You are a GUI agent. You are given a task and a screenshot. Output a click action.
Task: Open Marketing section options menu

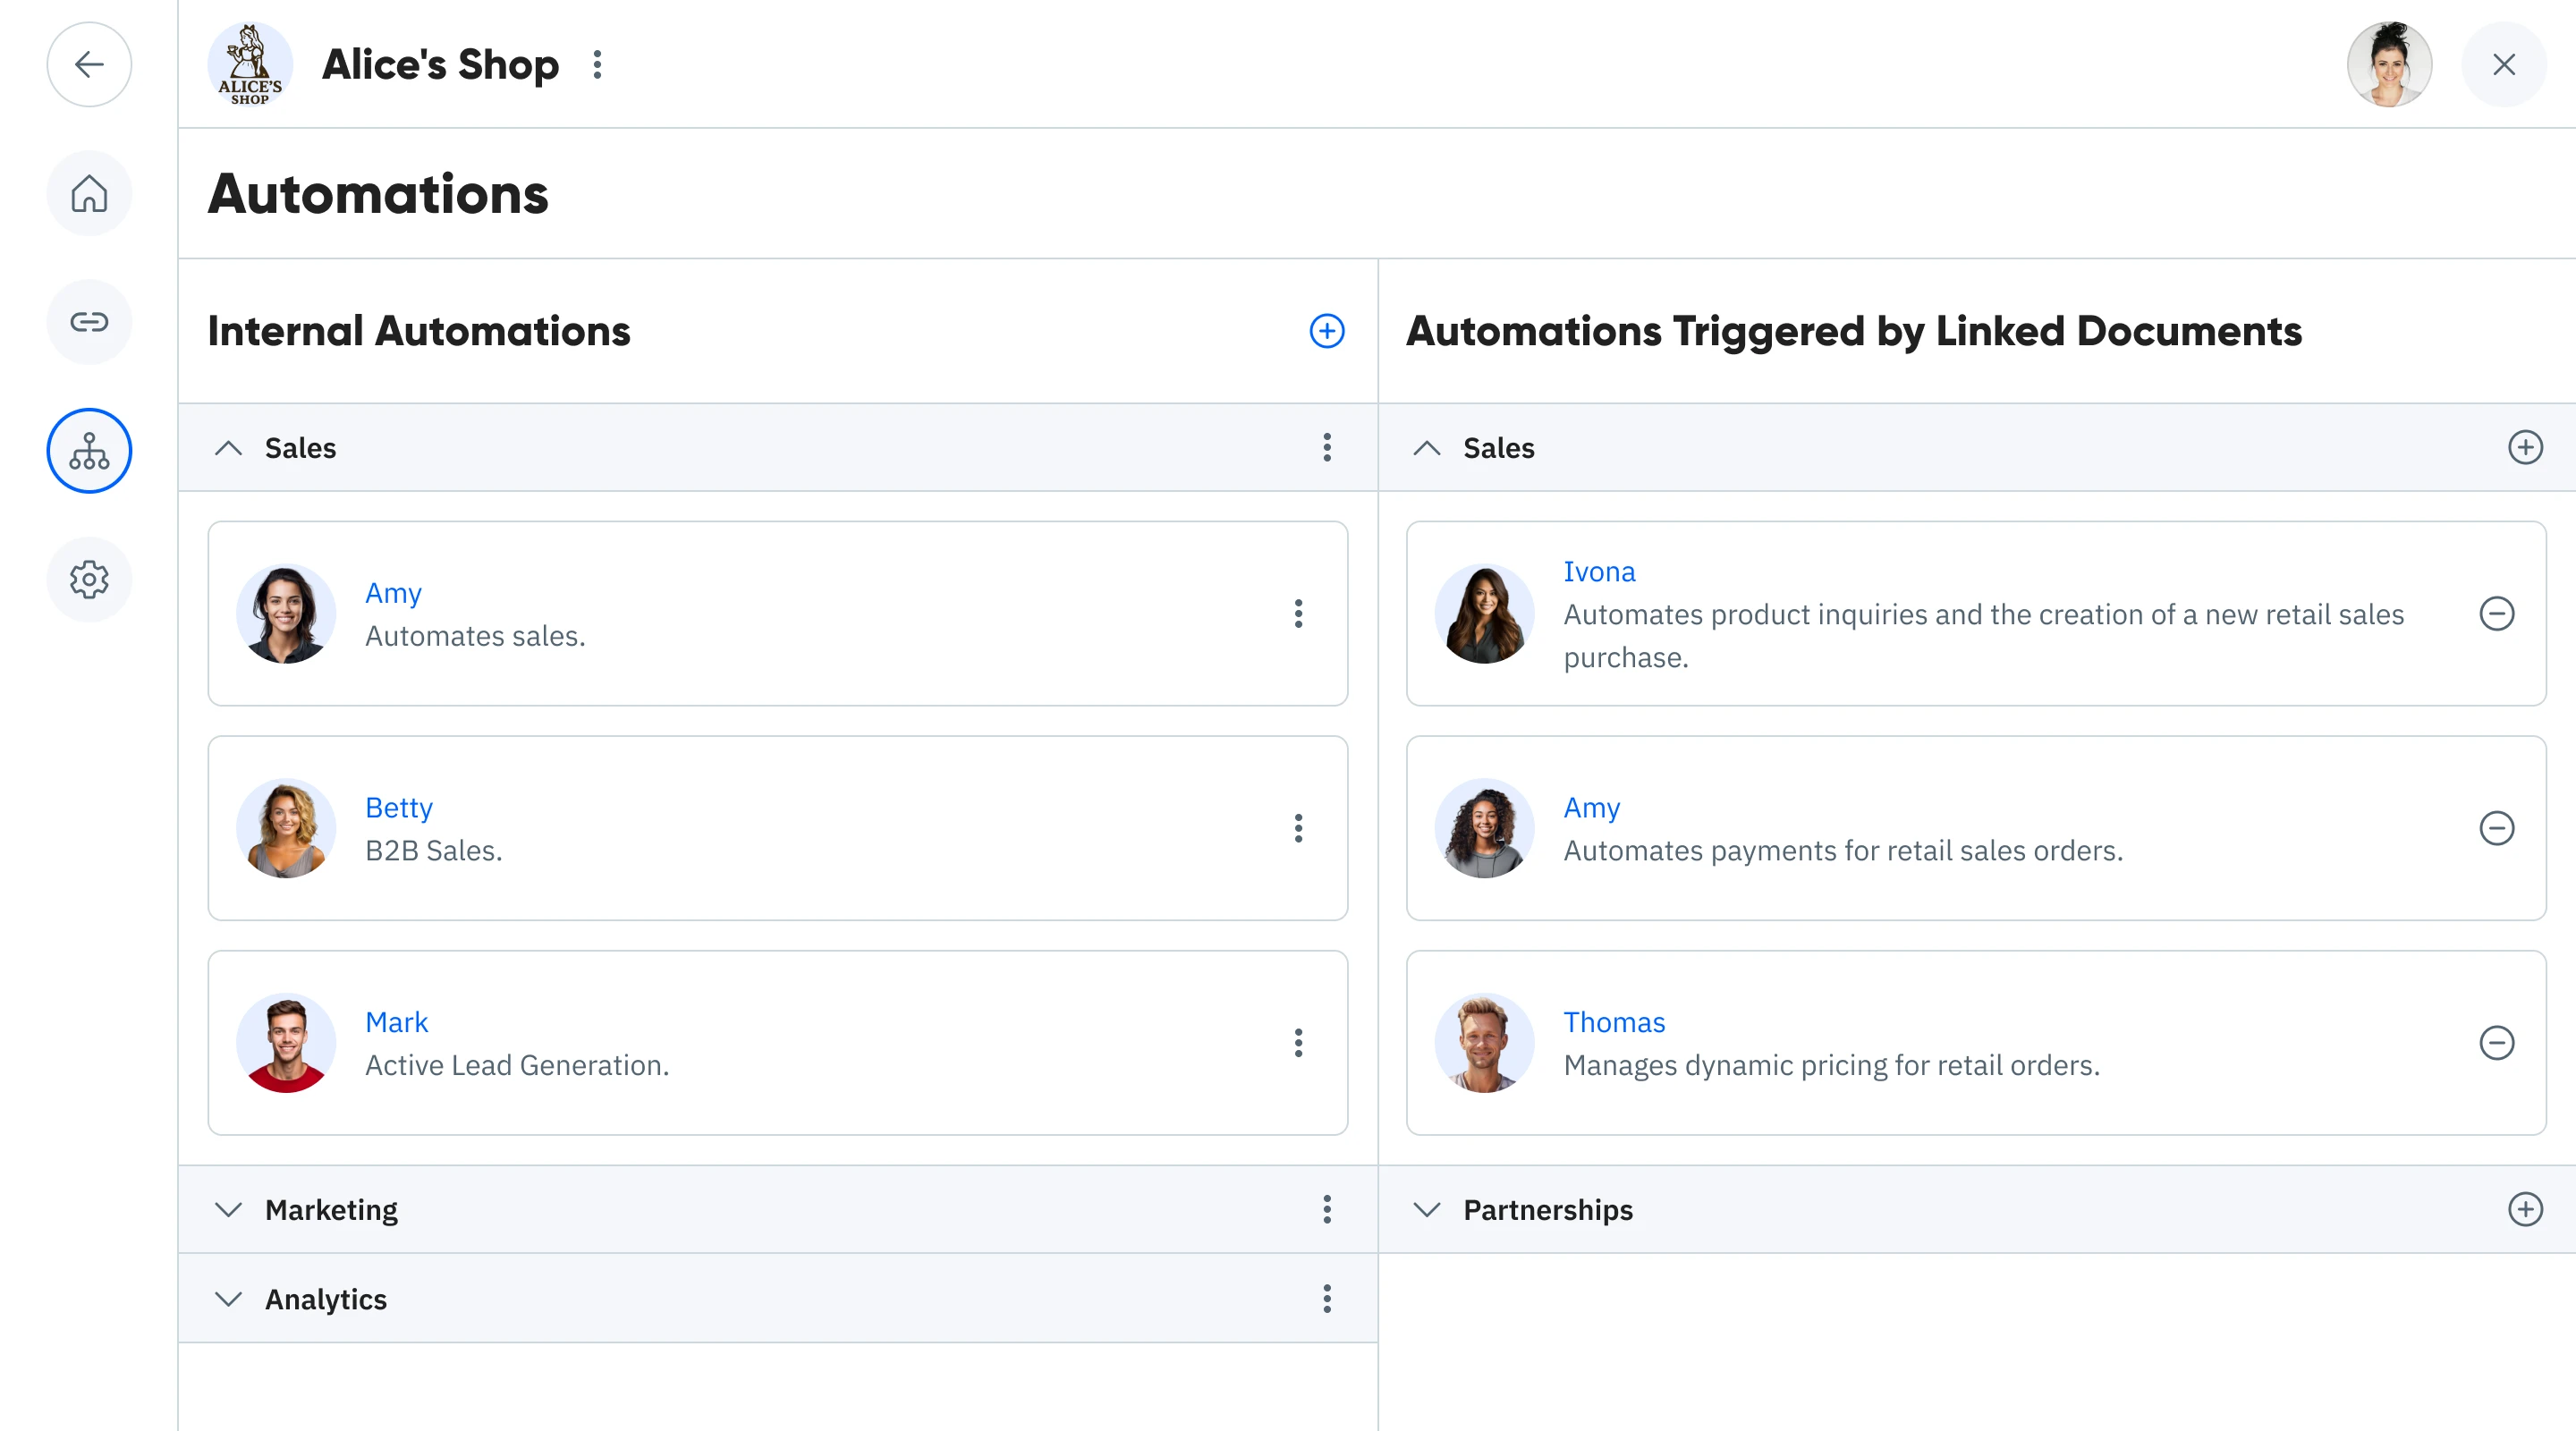click(x=1326, y=1210)
